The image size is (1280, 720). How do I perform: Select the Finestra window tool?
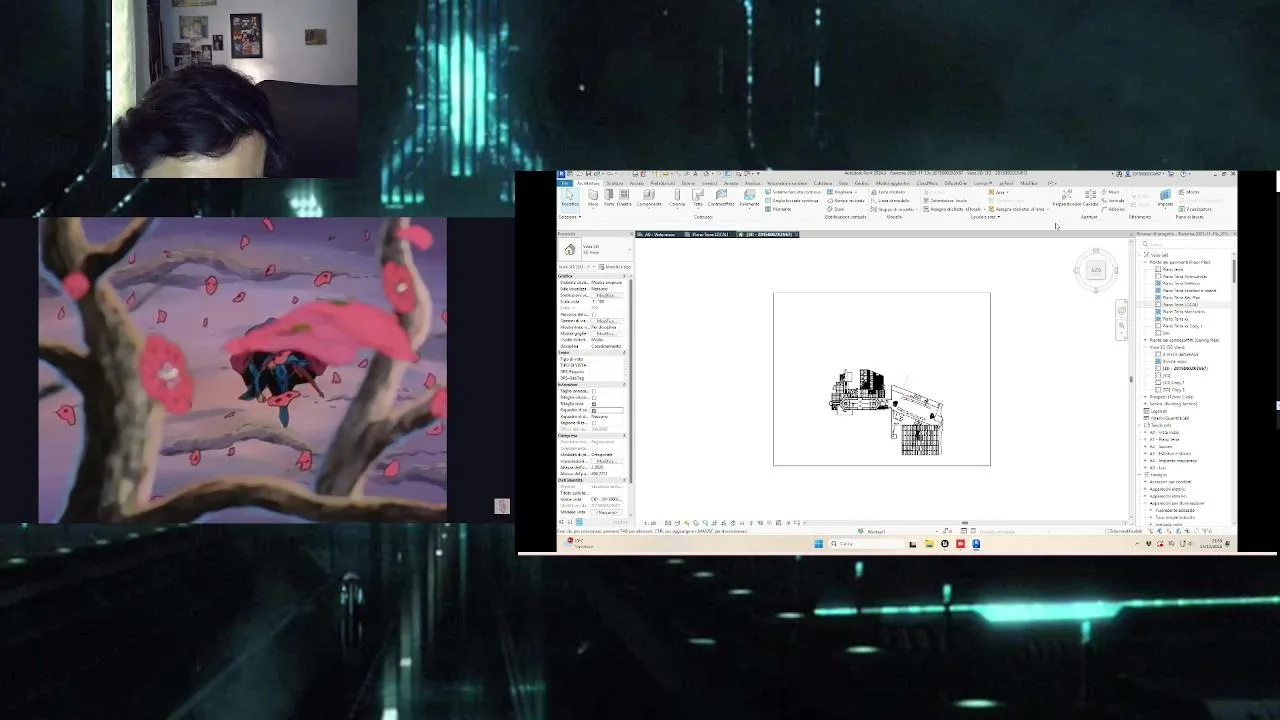point(624,197)
